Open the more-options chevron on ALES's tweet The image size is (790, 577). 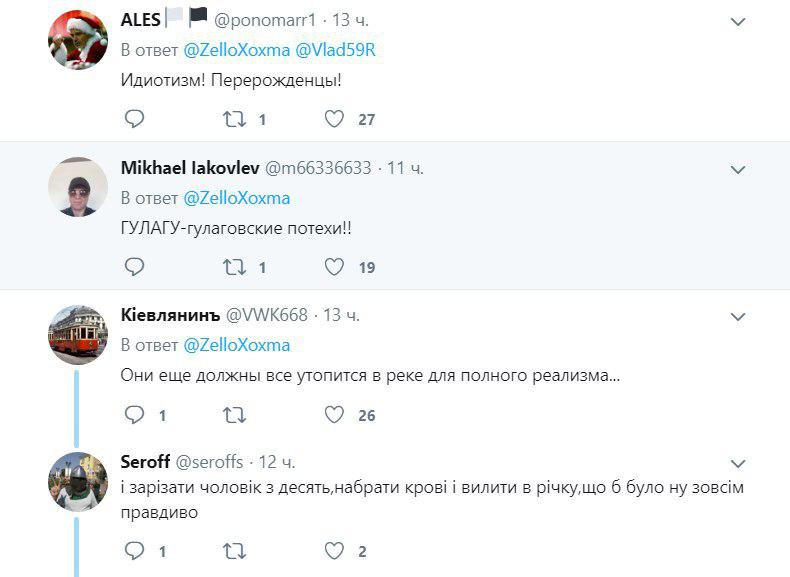point(738,22)
